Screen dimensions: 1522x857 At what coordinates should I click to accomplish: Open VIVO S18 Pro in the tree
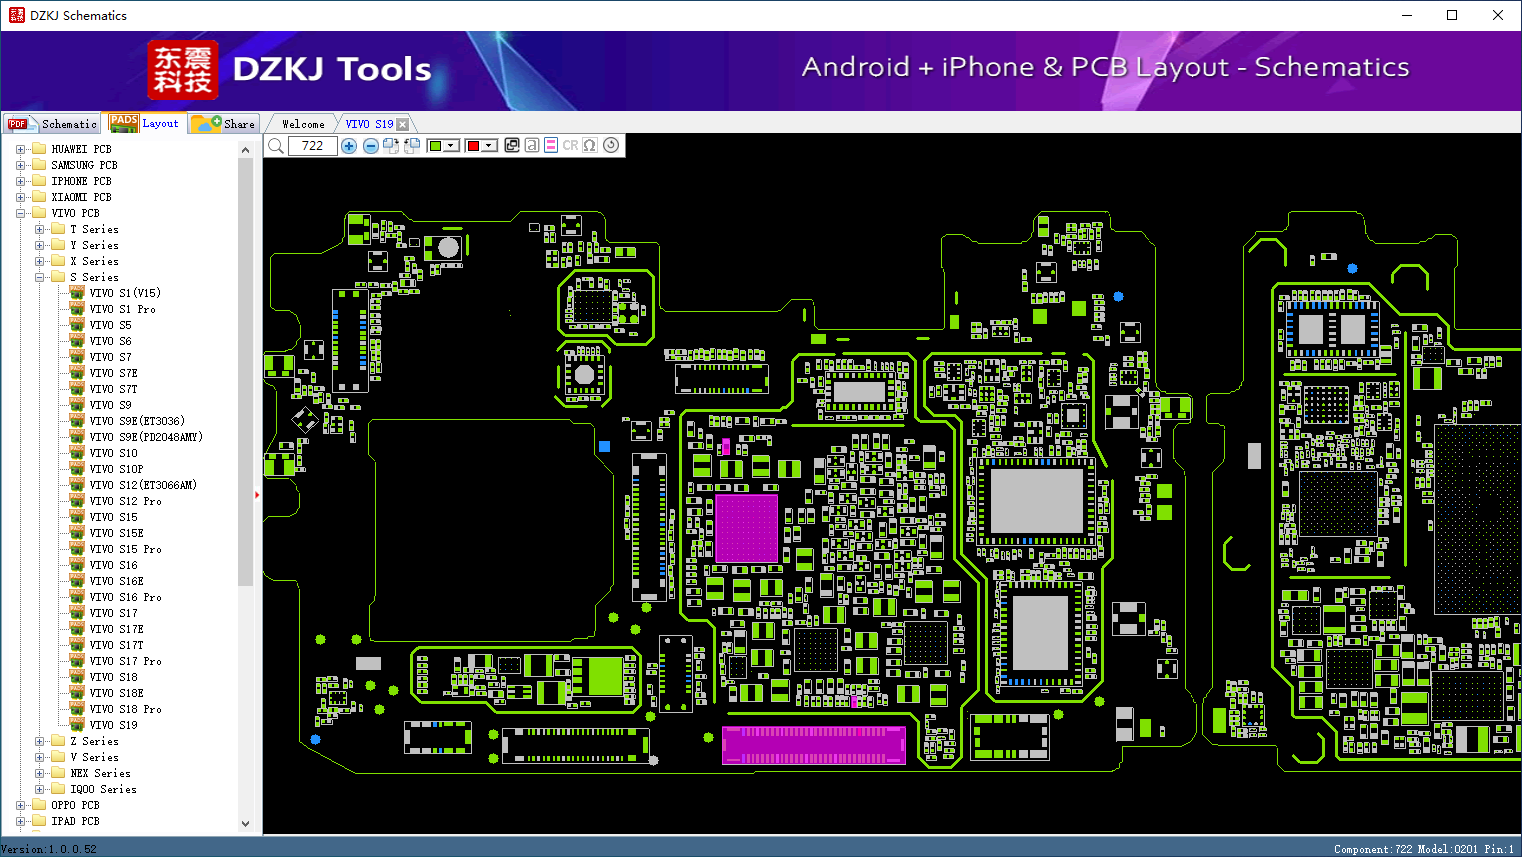pyautogui.click(x=126, y=709)
